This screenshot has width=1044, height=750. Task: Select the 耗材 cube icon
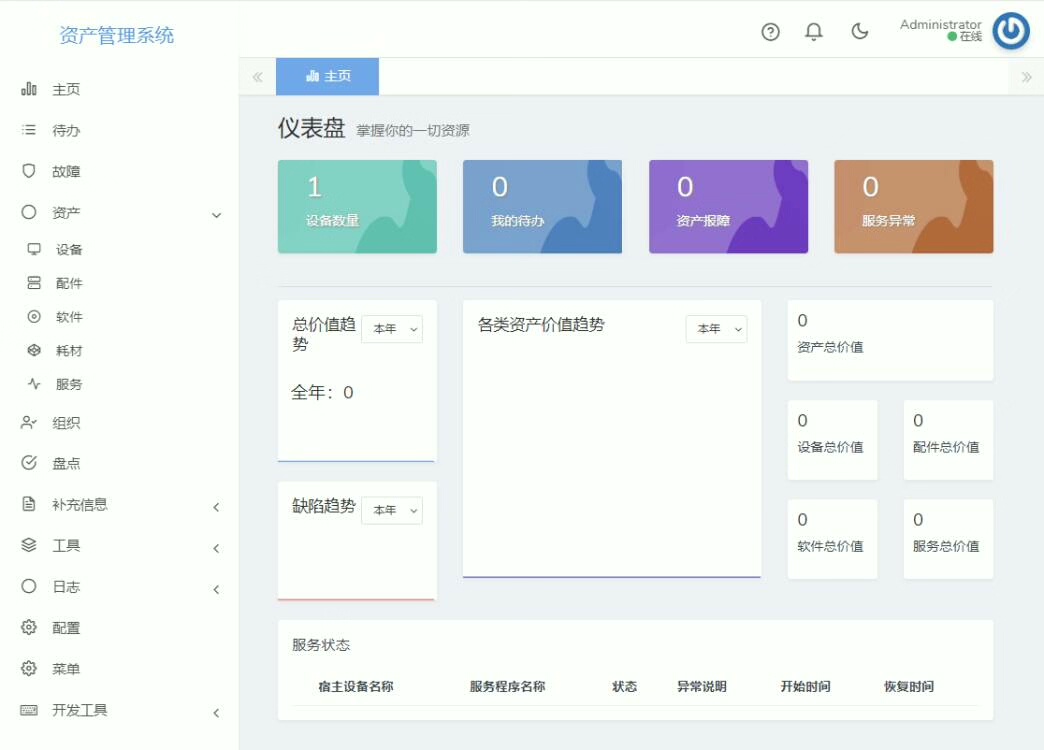coord(34,351)
